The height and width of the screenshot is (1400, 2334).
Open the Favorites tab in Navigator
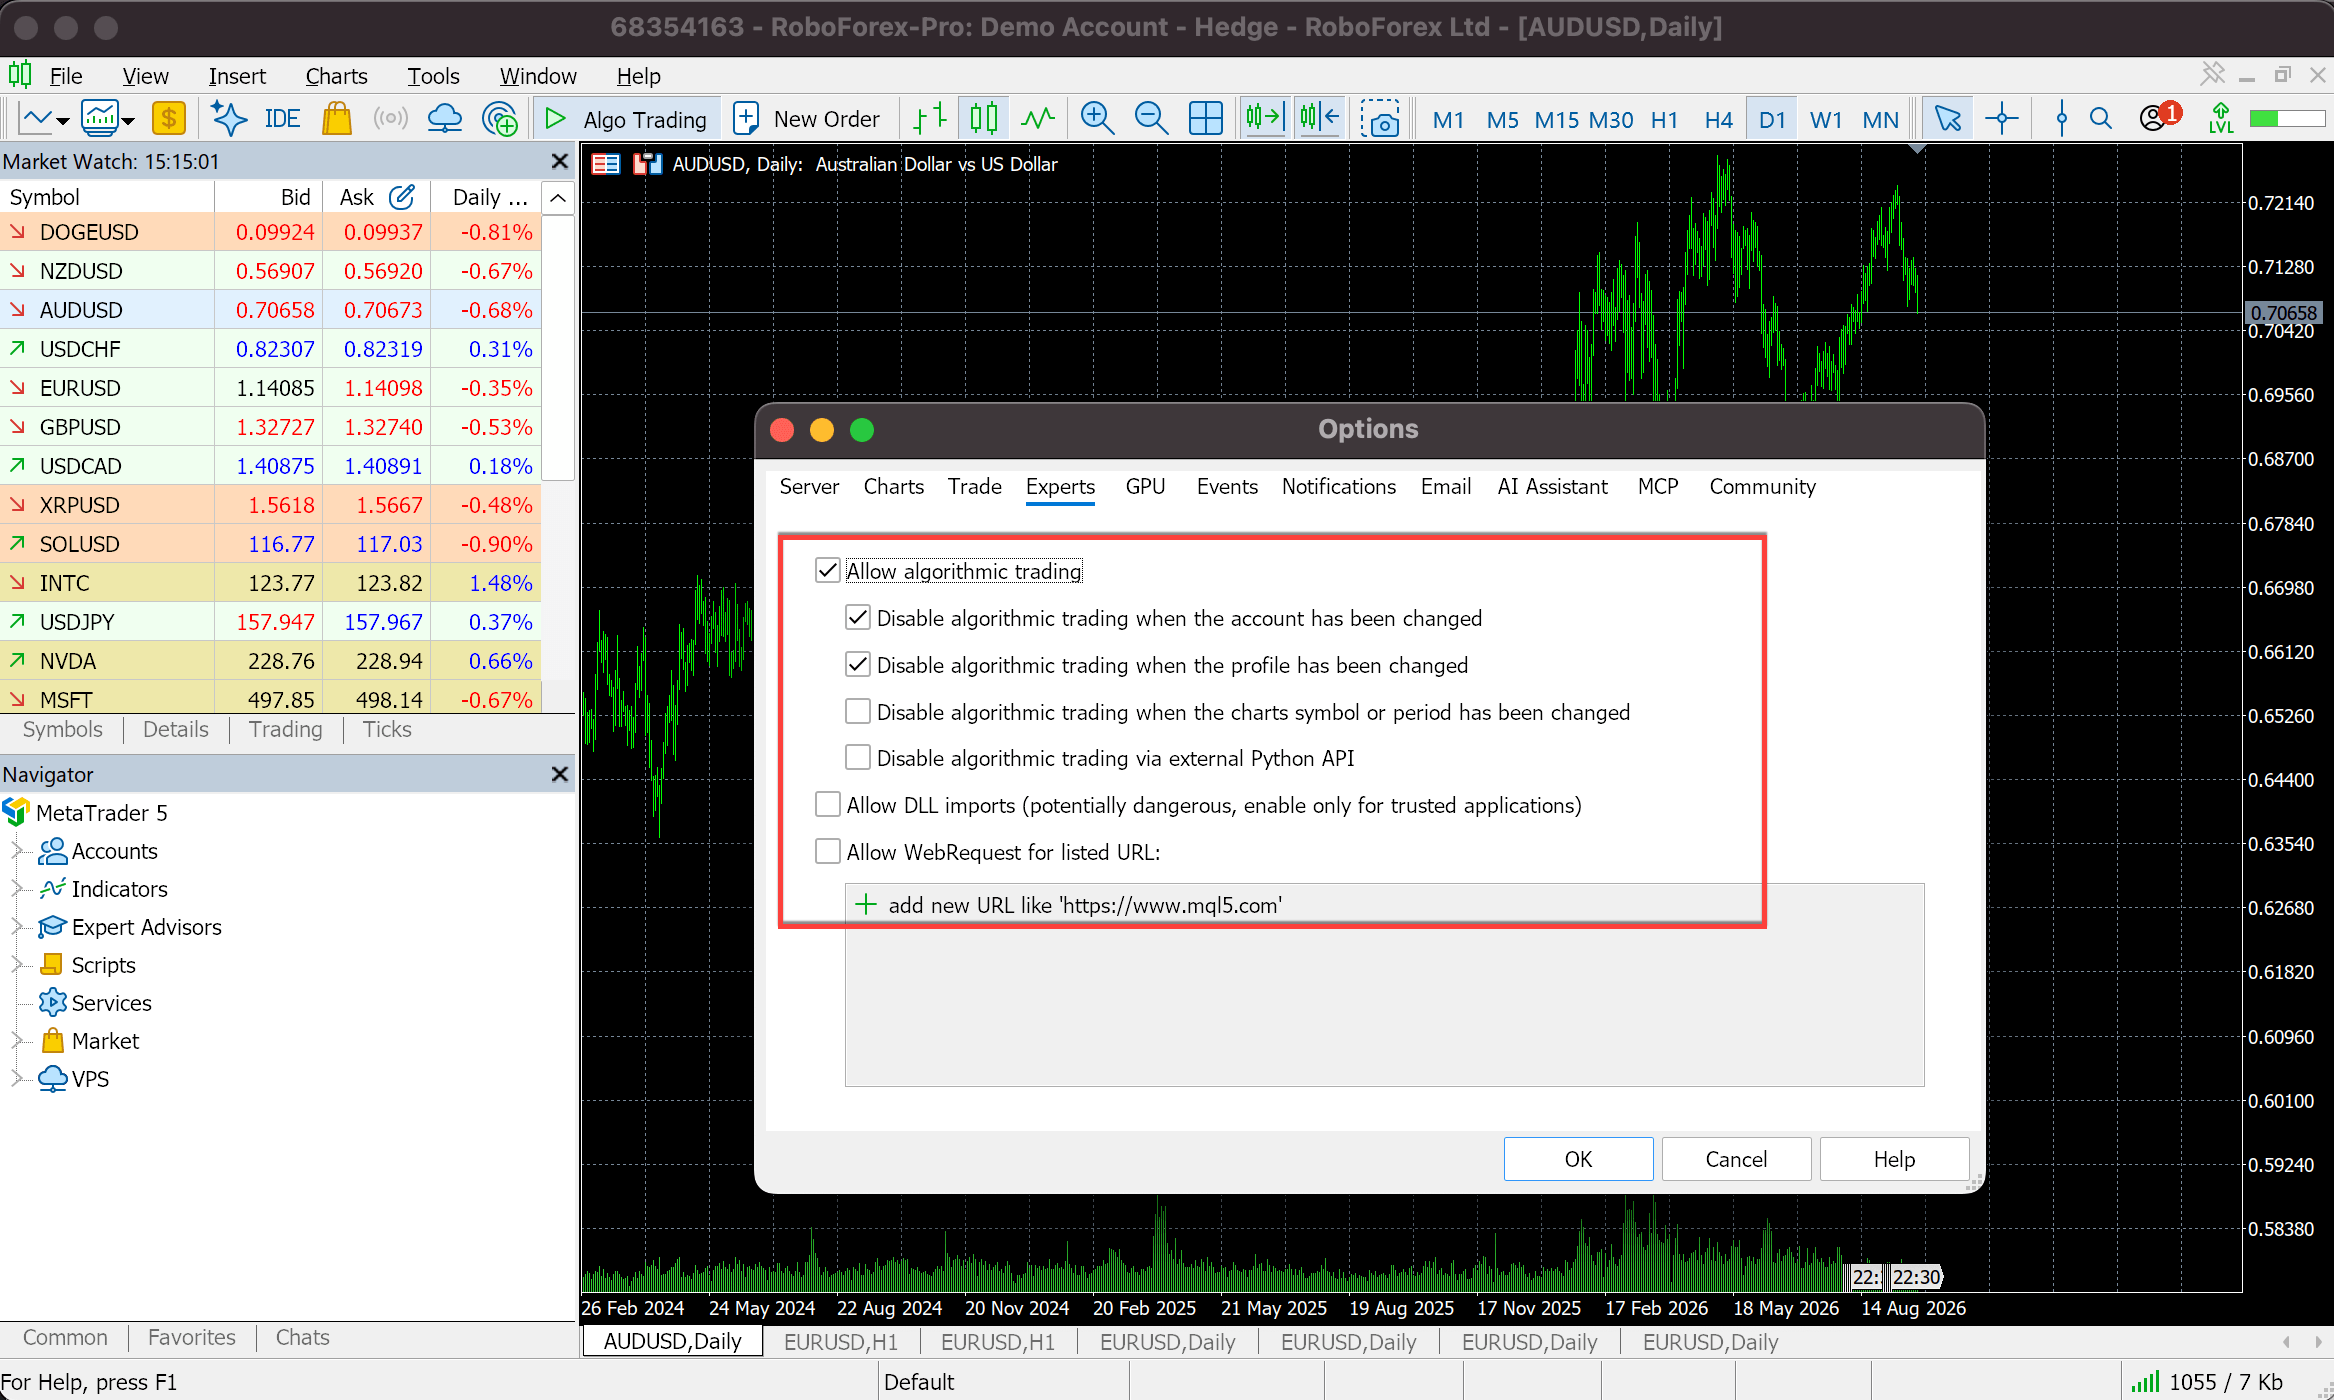click(192, 1338)
